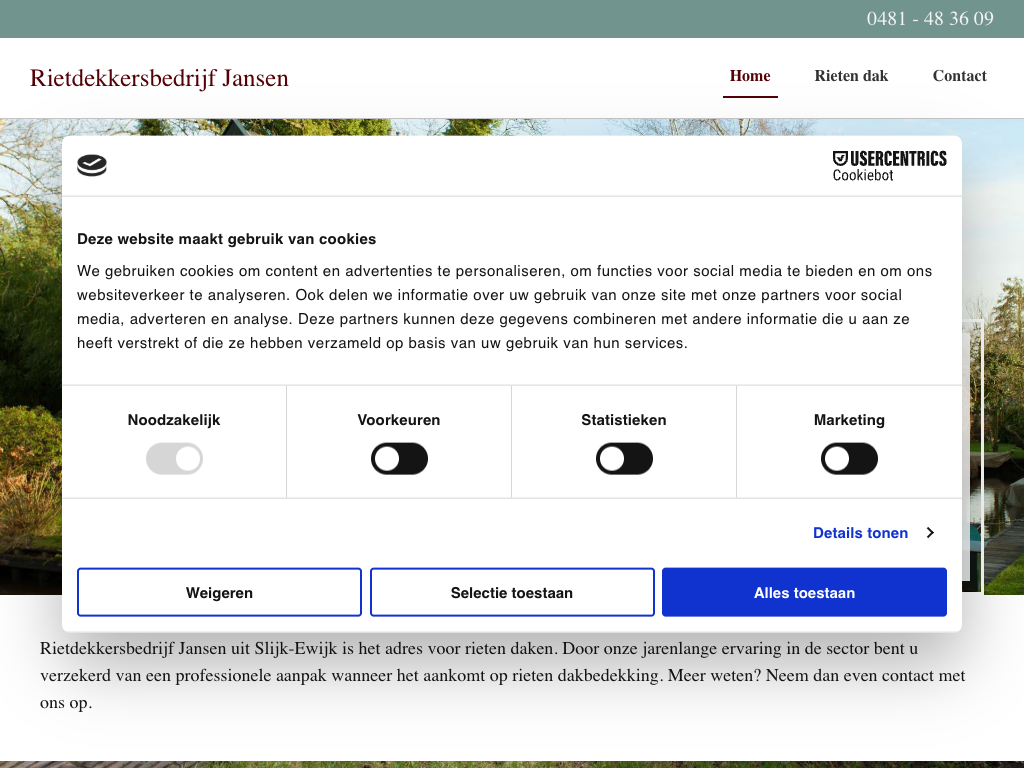Click the phone number 0481 - 48 36 09
Viewport: 1024px width, 768px height.
pyautogui.click(x=930, y=19)
